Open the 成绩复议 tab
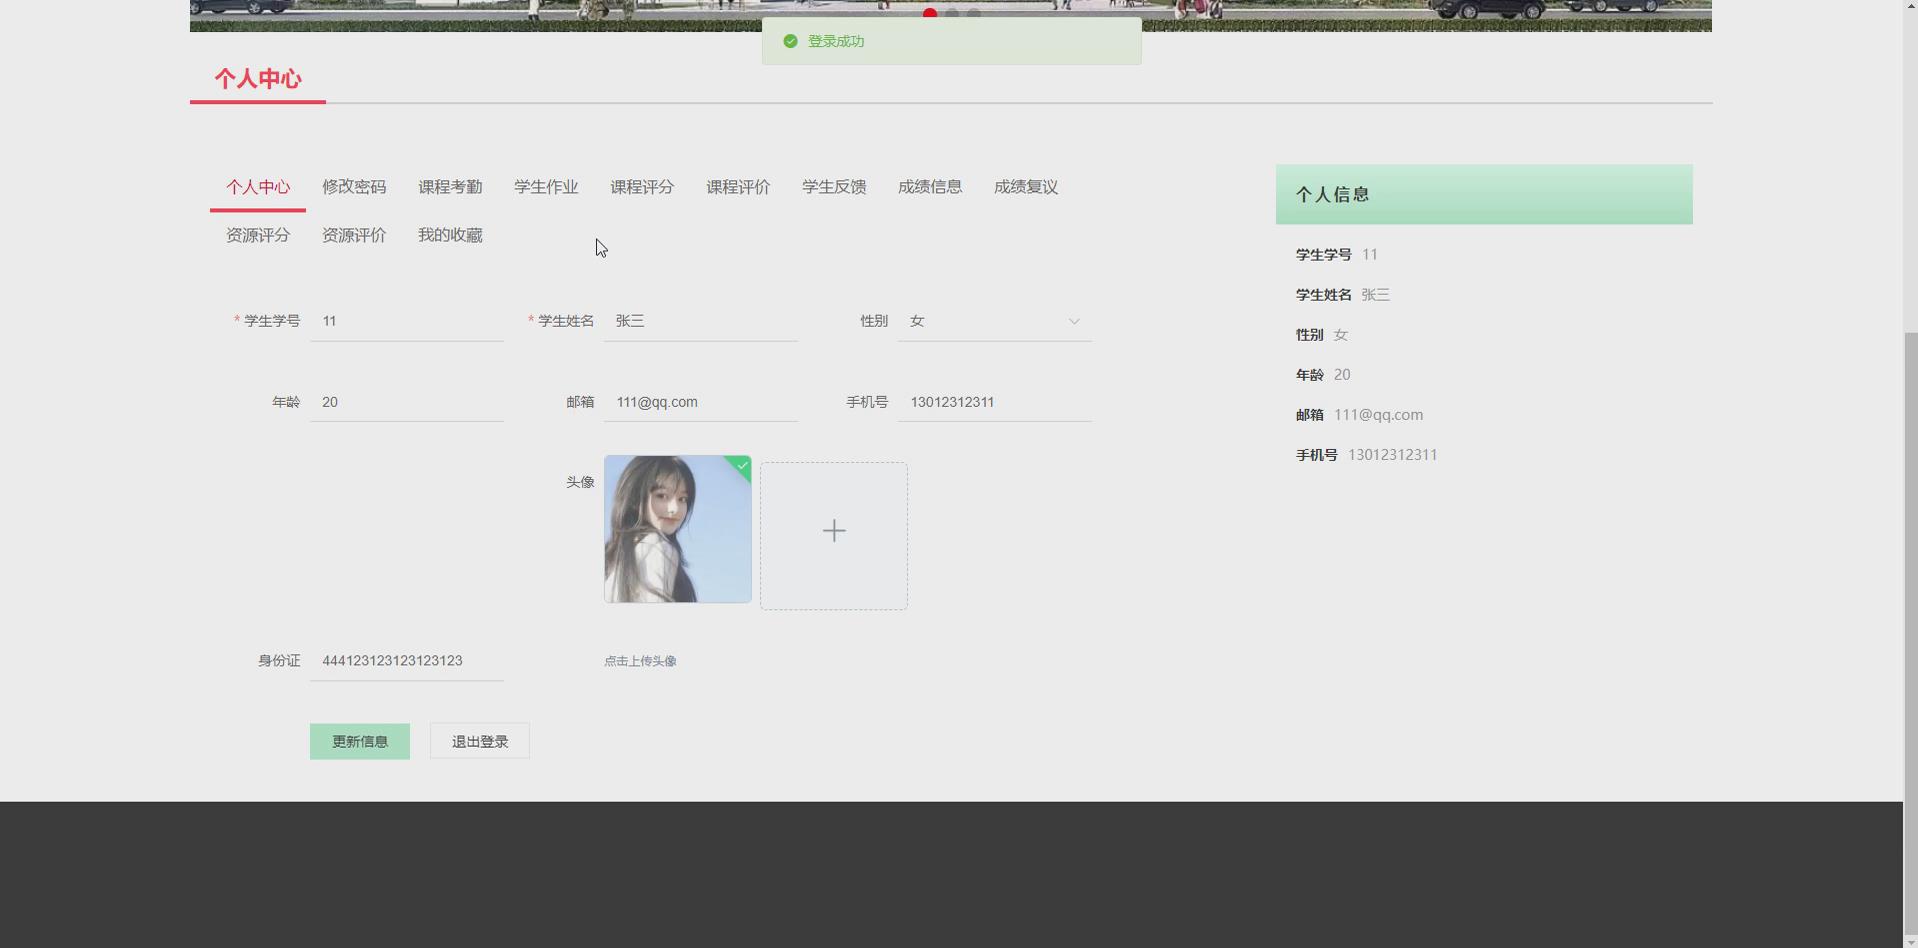 click(1025, 187)
